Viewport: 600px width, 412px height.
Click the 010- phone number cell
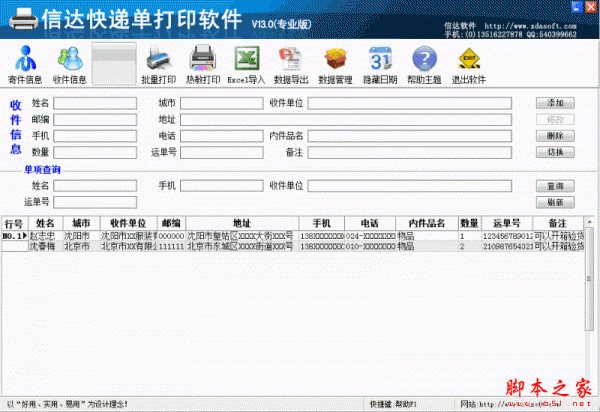tap(370, 246)
